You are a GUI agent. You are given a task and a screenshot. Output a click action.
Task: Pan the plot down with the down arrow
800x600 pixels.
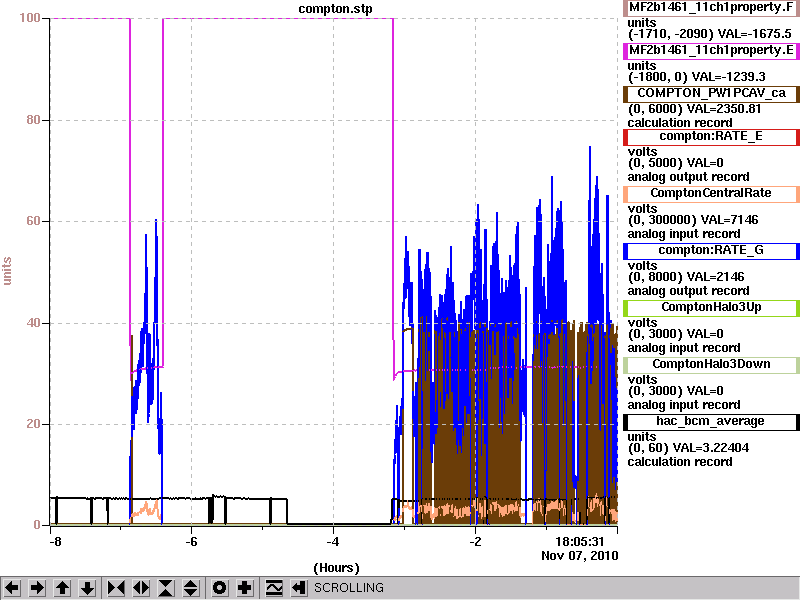point(88,588)
